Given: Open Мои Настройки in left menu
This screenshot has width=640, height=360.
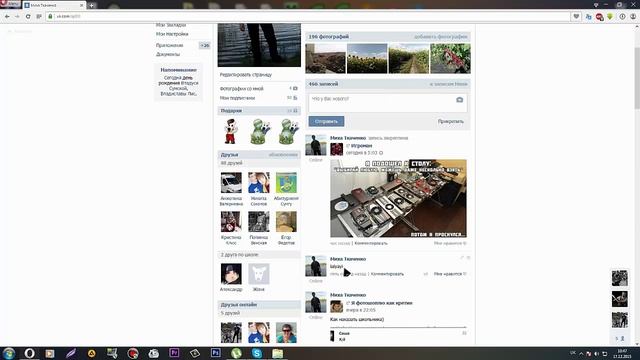Looking at the screenshot, I should 172,34.
